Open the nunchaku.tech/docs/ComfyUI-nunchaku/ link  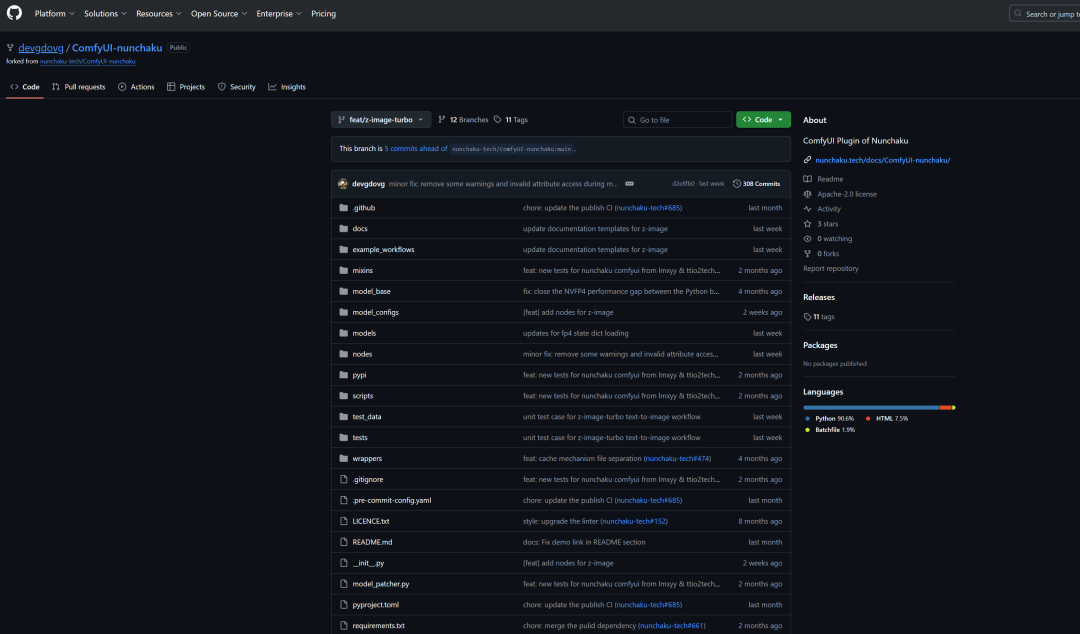(882, 160)
